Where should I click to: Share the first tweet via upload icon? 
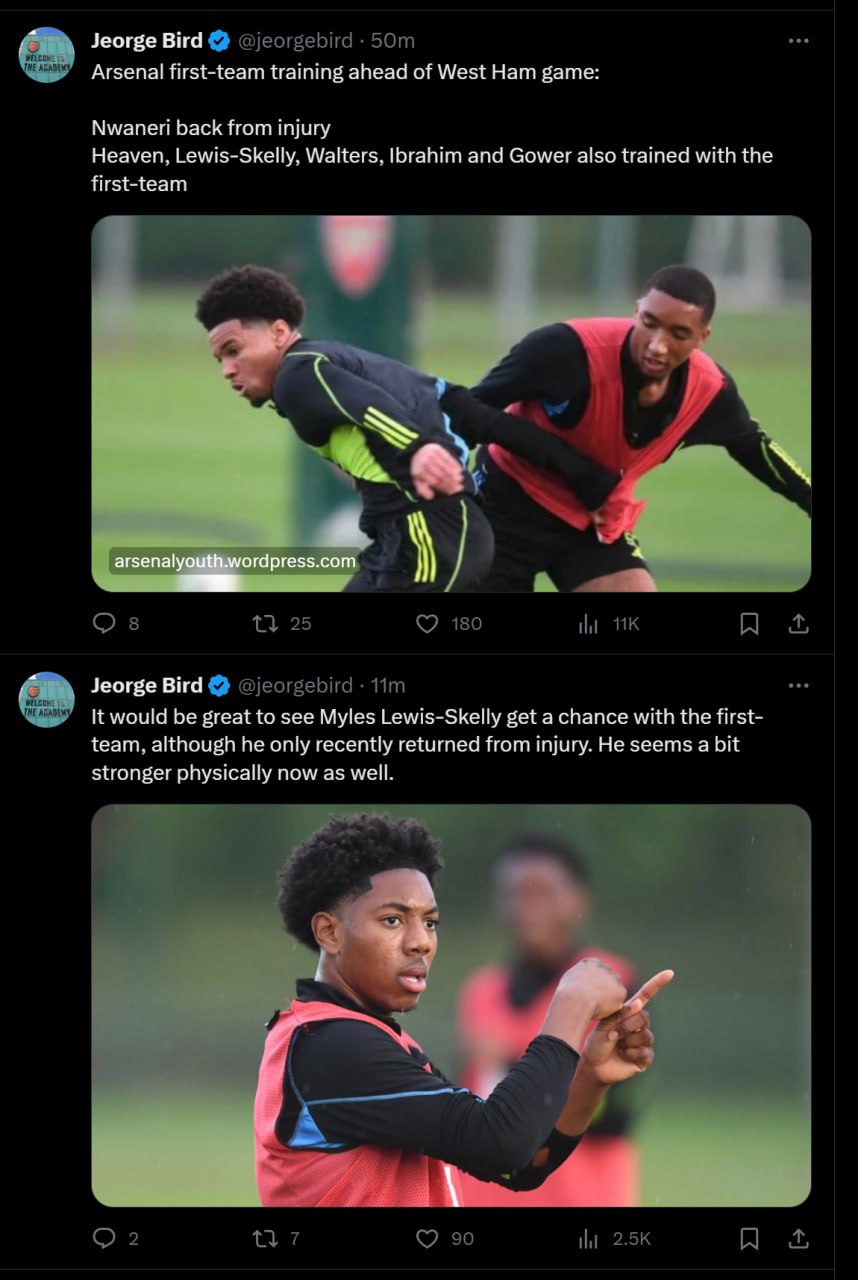(x=798, y=623)
